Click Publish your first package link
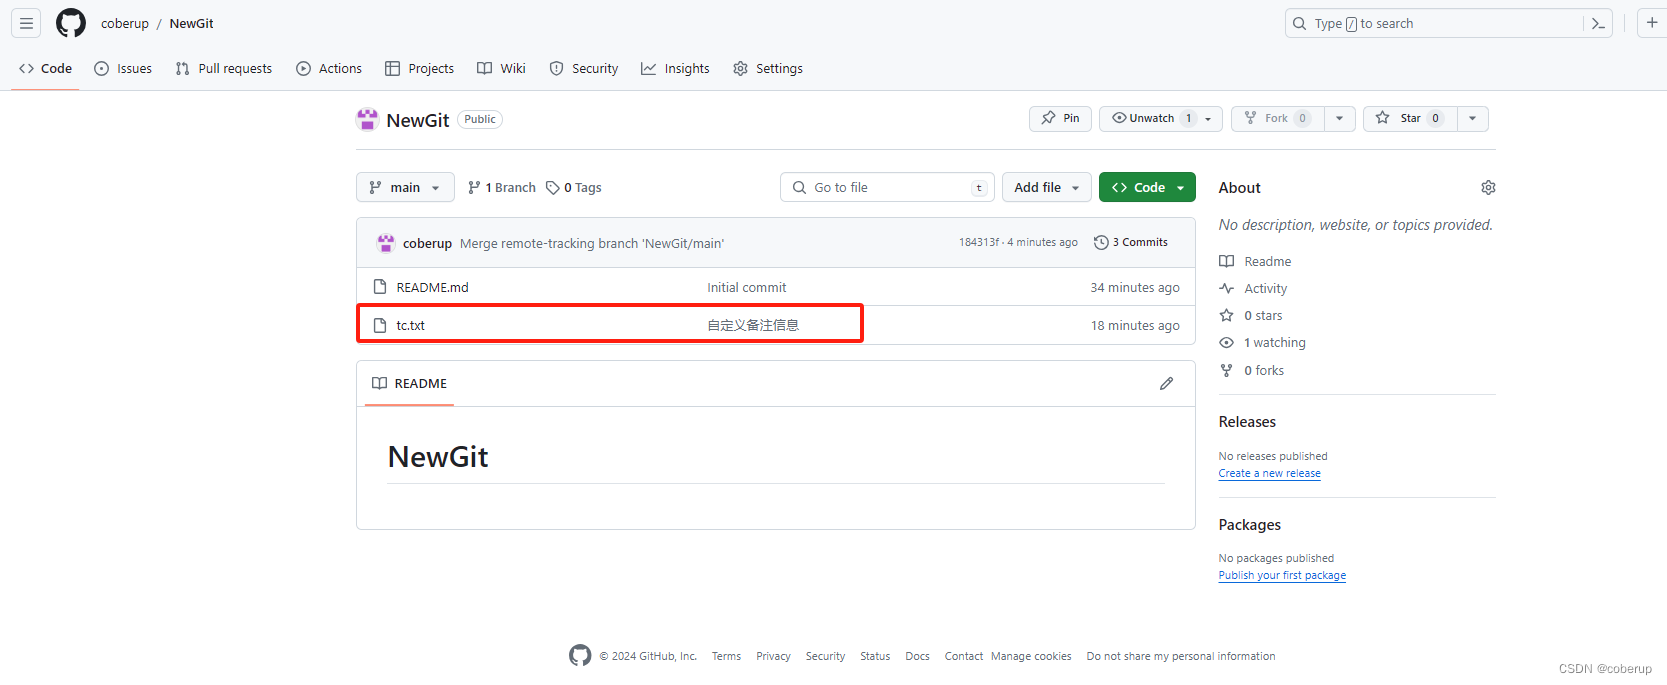The height and width of the screenshot is (685, 1667). click(1282, 576)
